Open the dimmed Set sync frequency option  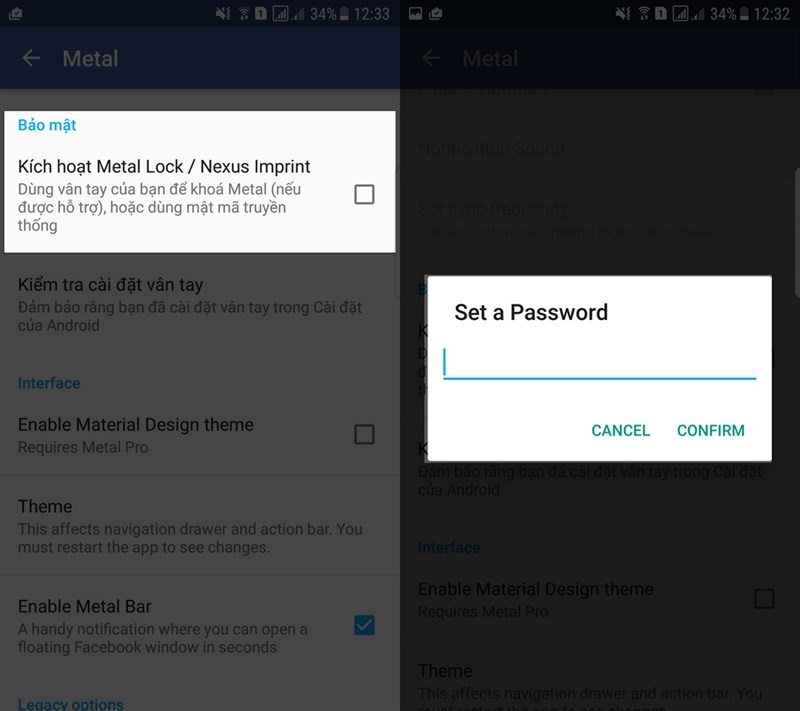(599, 219)
